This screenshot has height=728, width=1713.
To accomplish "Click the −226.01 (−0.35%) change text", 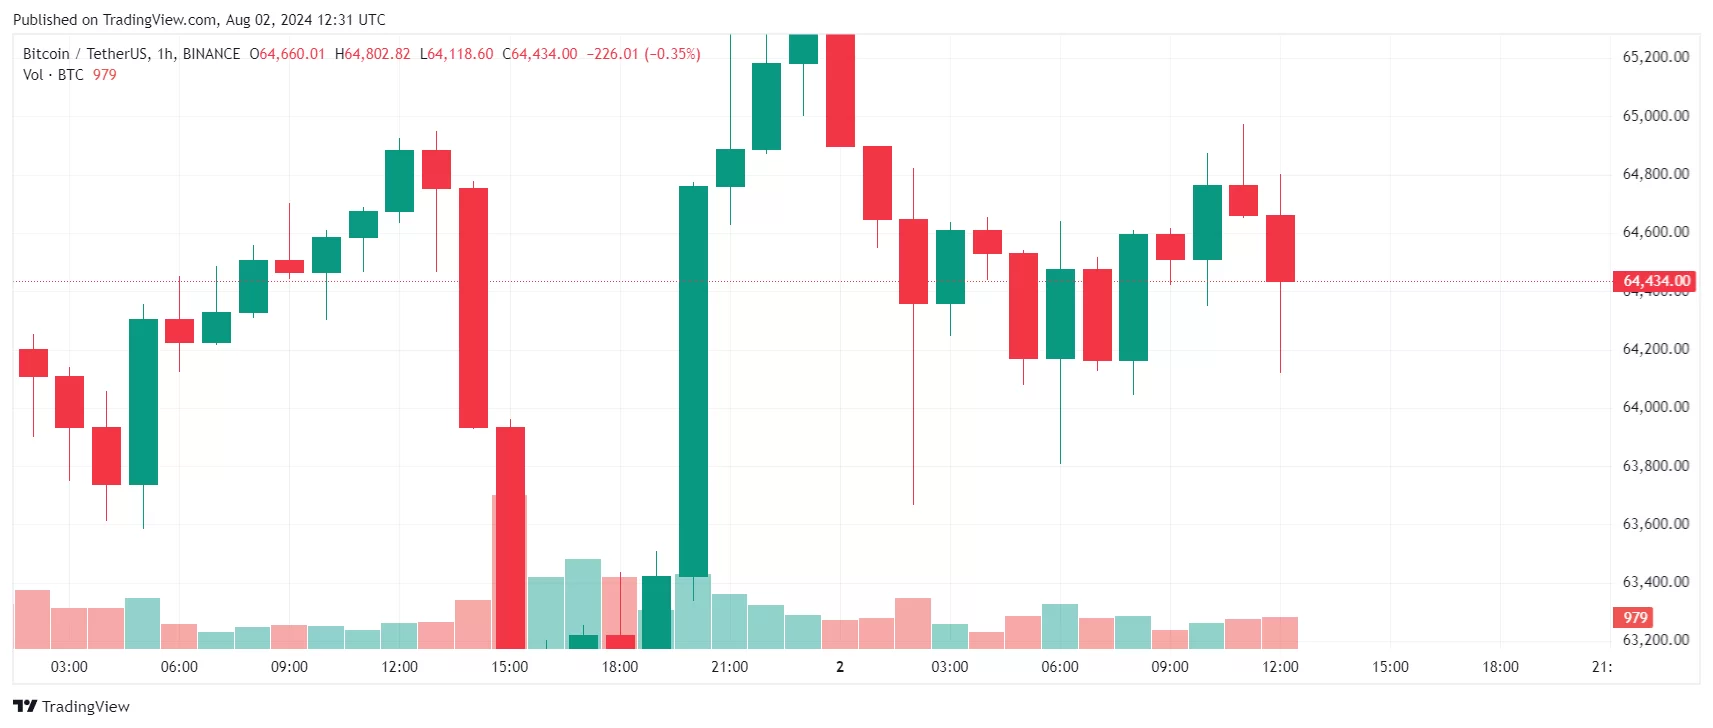I will [x=643, y=54].
